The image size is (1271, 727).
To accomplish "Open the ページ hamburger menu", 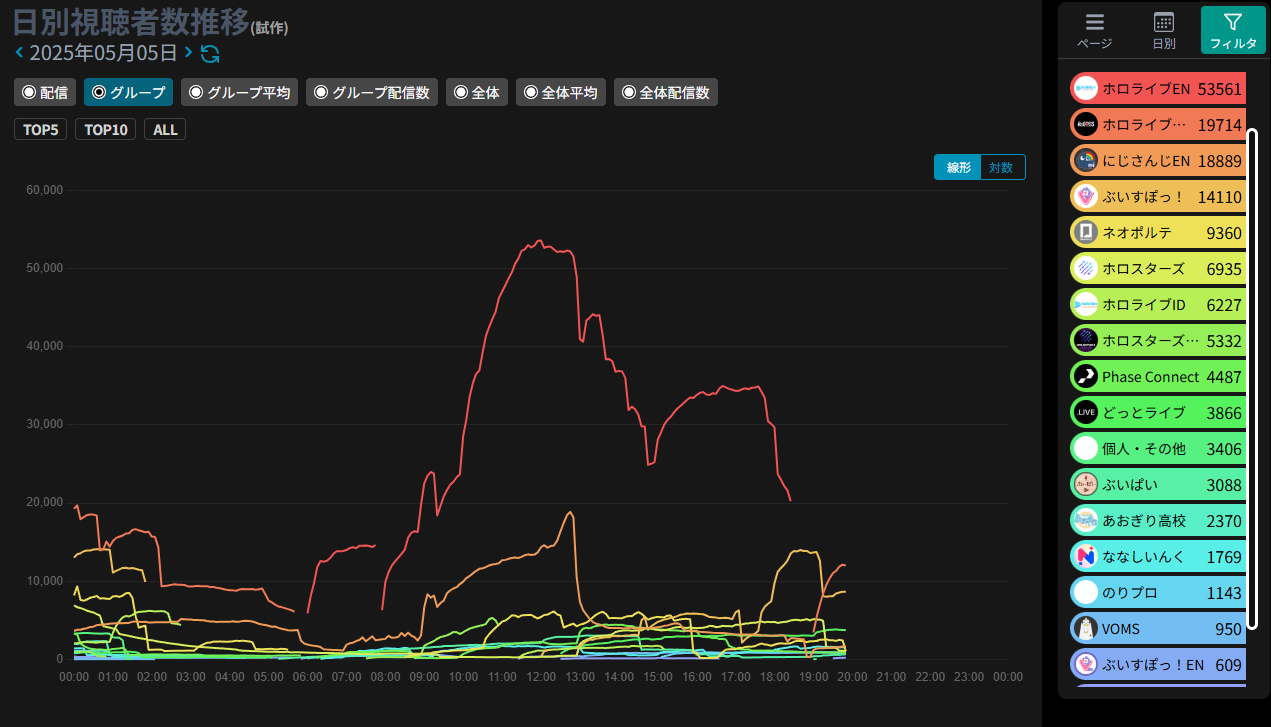I will pyautogui.click(x=1094, y=29).
